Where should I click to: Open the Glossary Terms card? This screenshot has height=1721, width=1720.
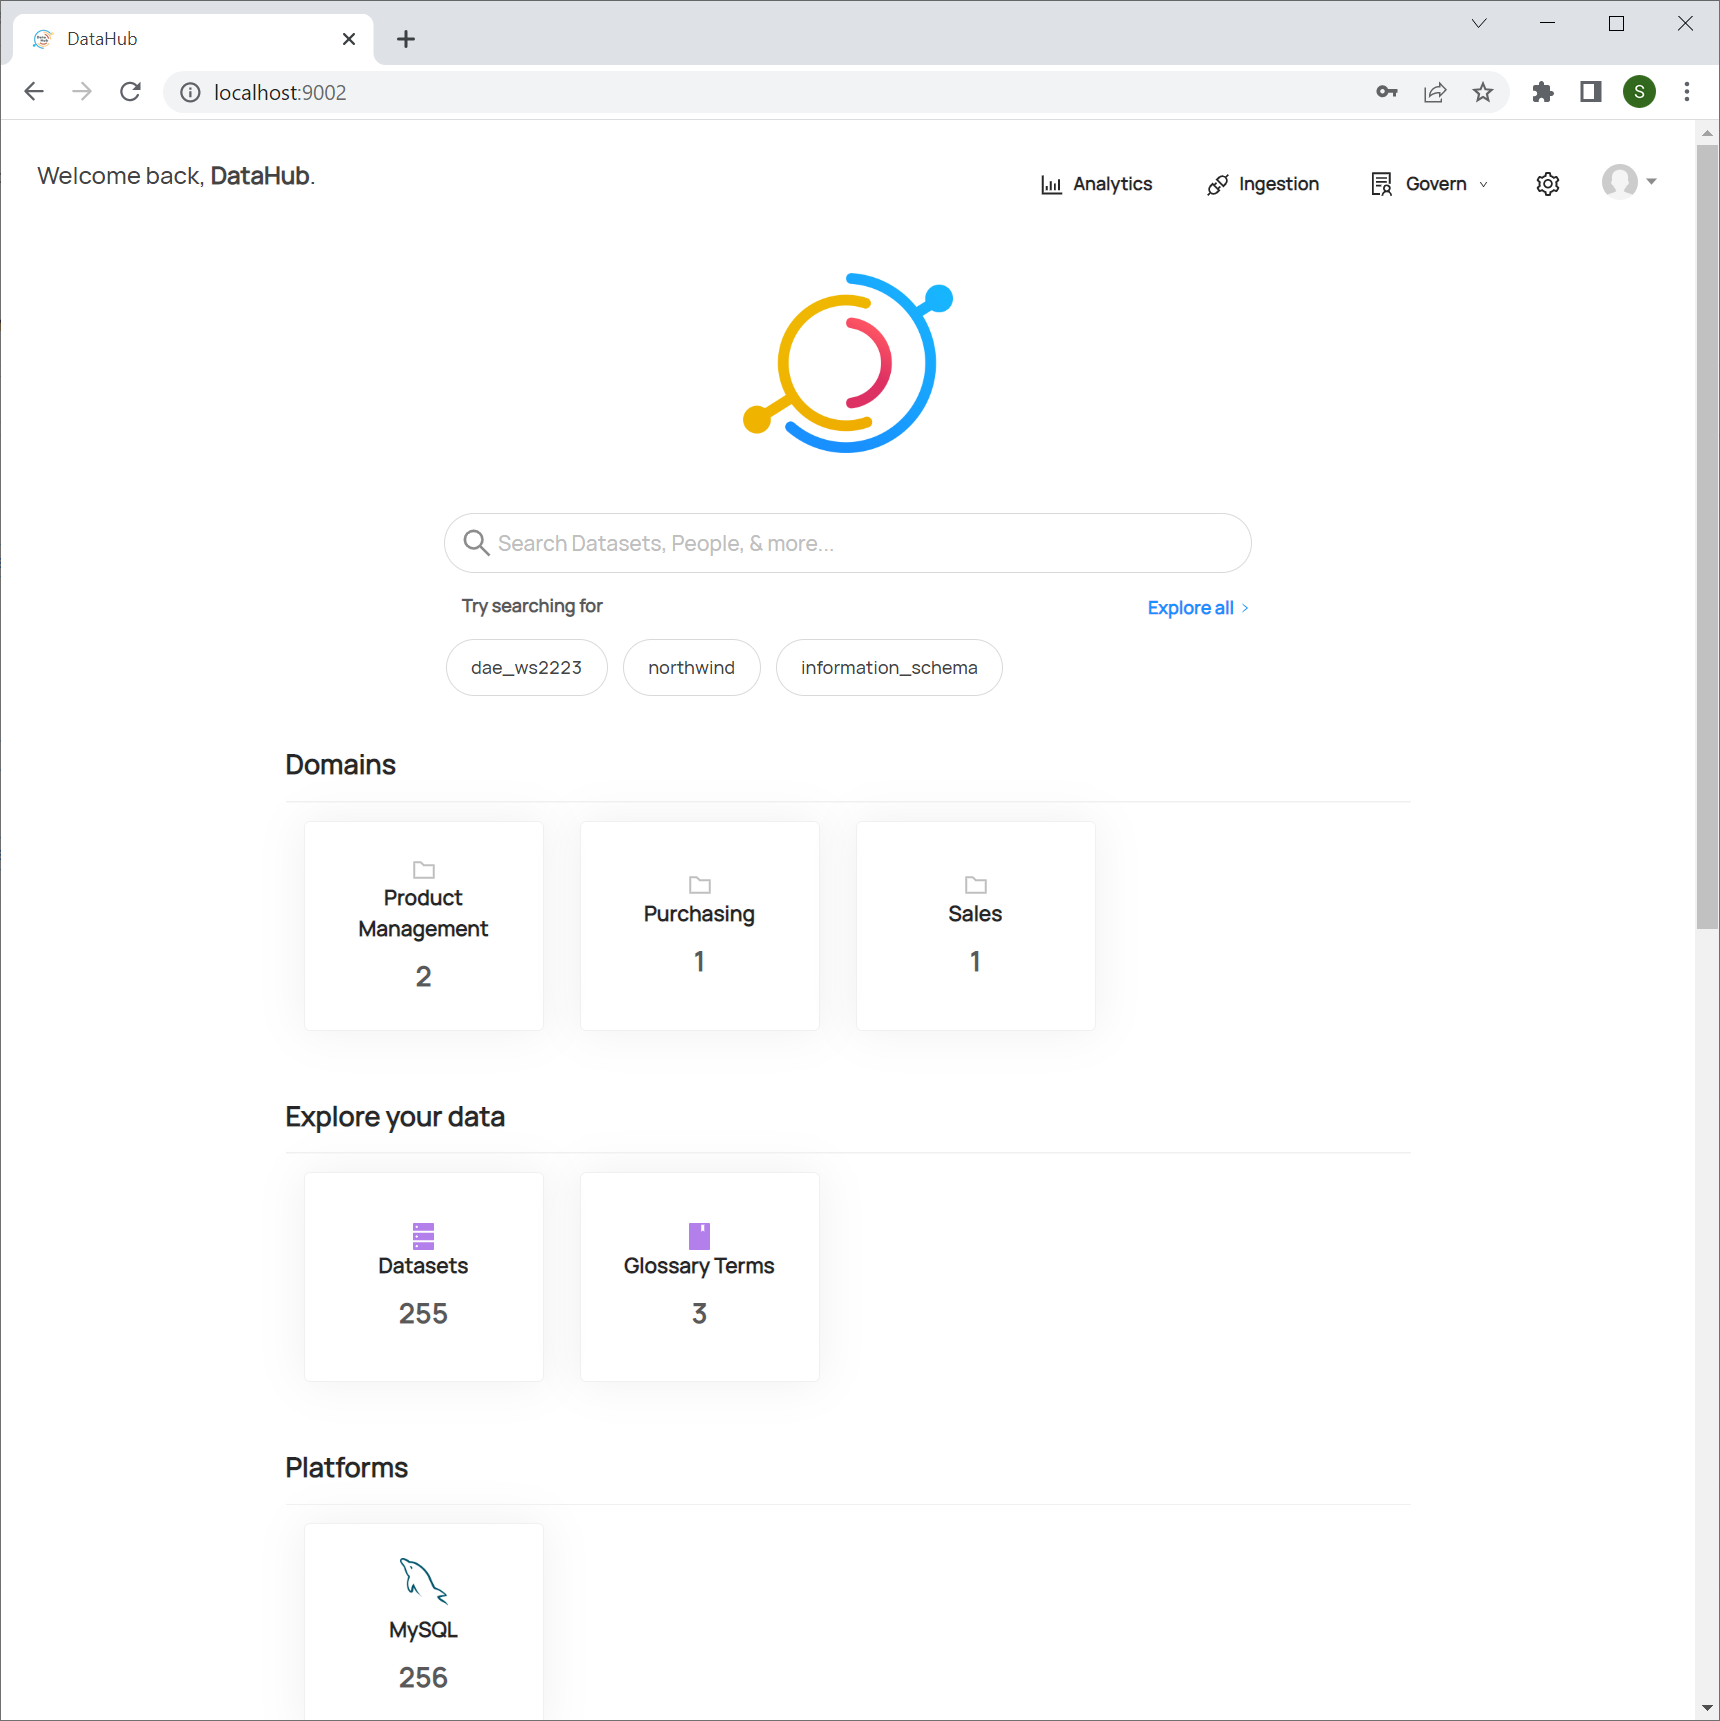tap(700, 1277)
